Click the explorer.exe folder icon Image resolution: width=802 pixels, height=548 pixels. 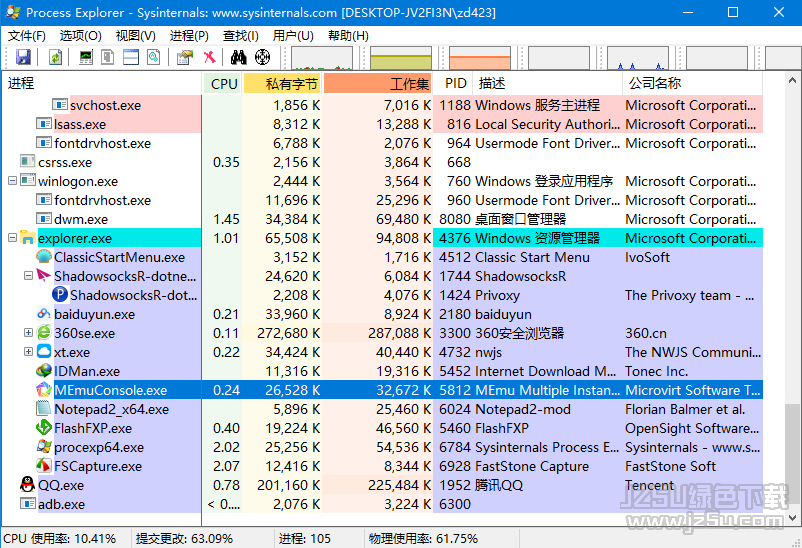[28, 238]
